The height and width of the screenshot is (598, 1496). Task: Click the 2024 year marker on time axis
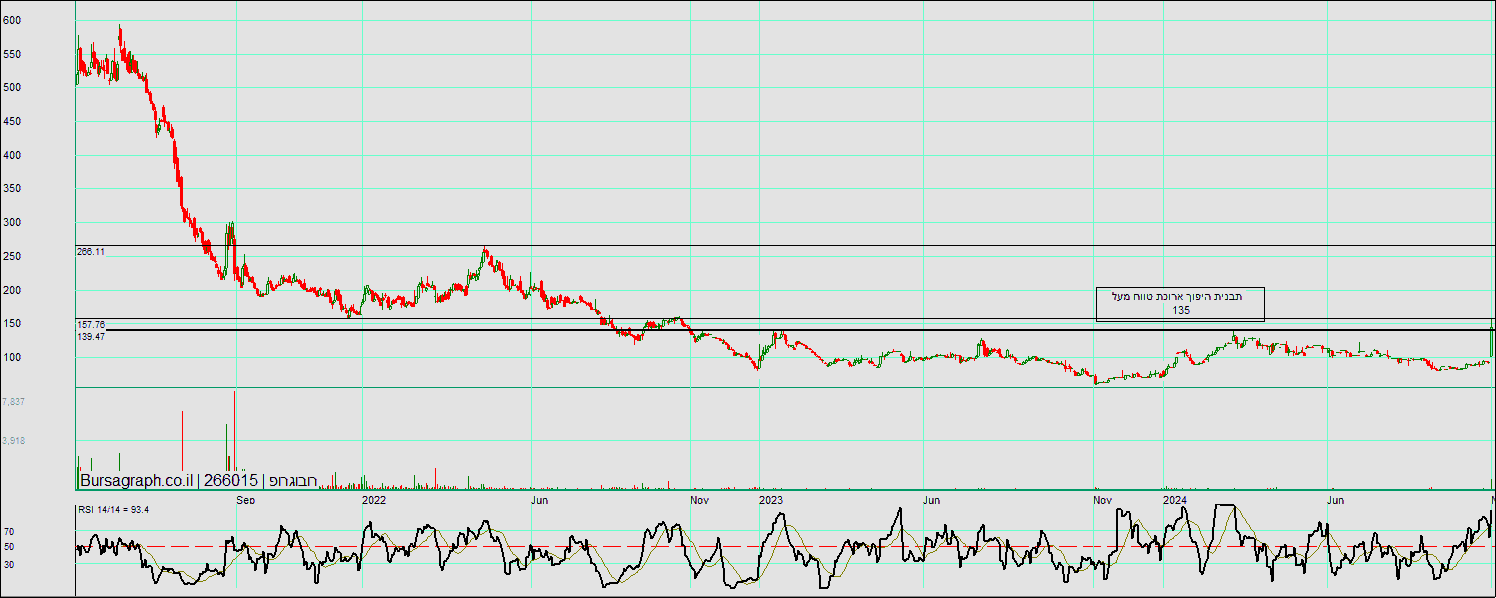[x=1174, y=499]
